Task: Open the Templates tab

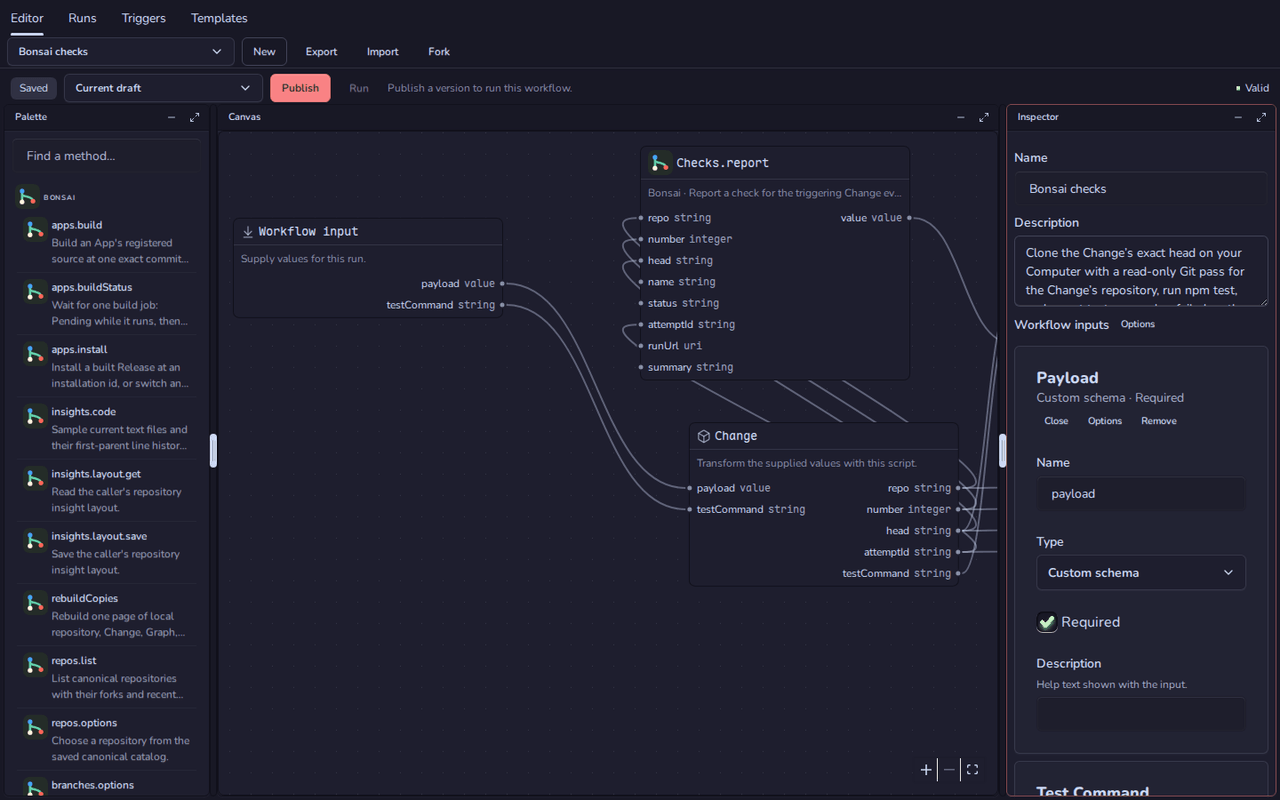Action: tap(219, 18)
